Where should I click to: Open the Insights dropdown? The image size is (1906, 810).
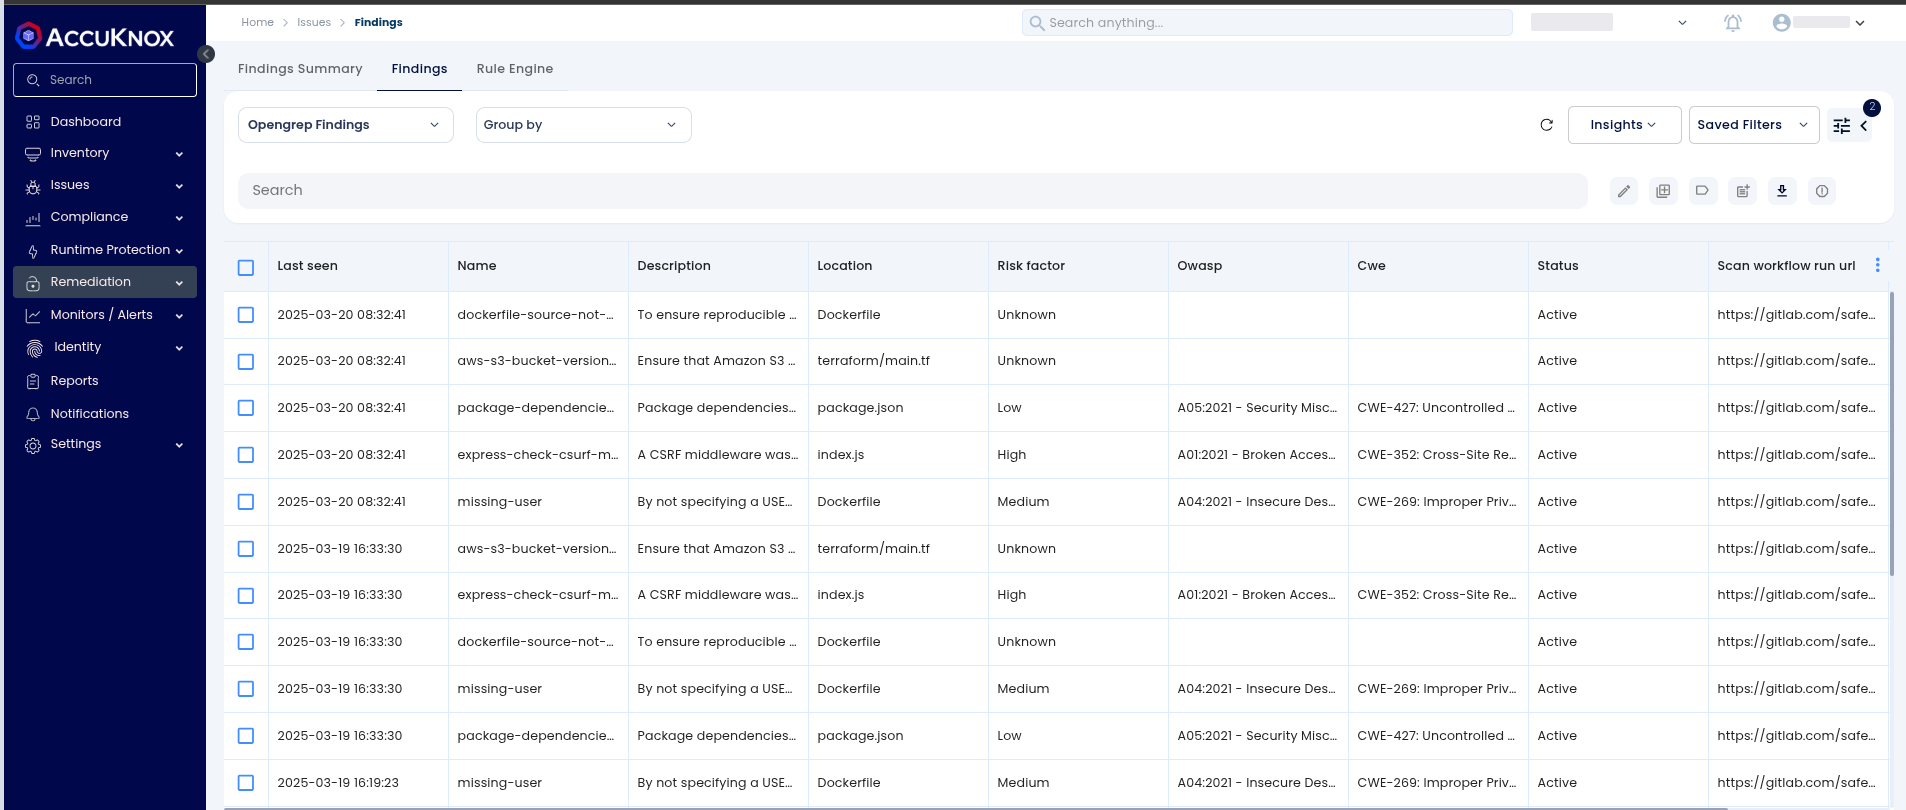pos(1624,125)
